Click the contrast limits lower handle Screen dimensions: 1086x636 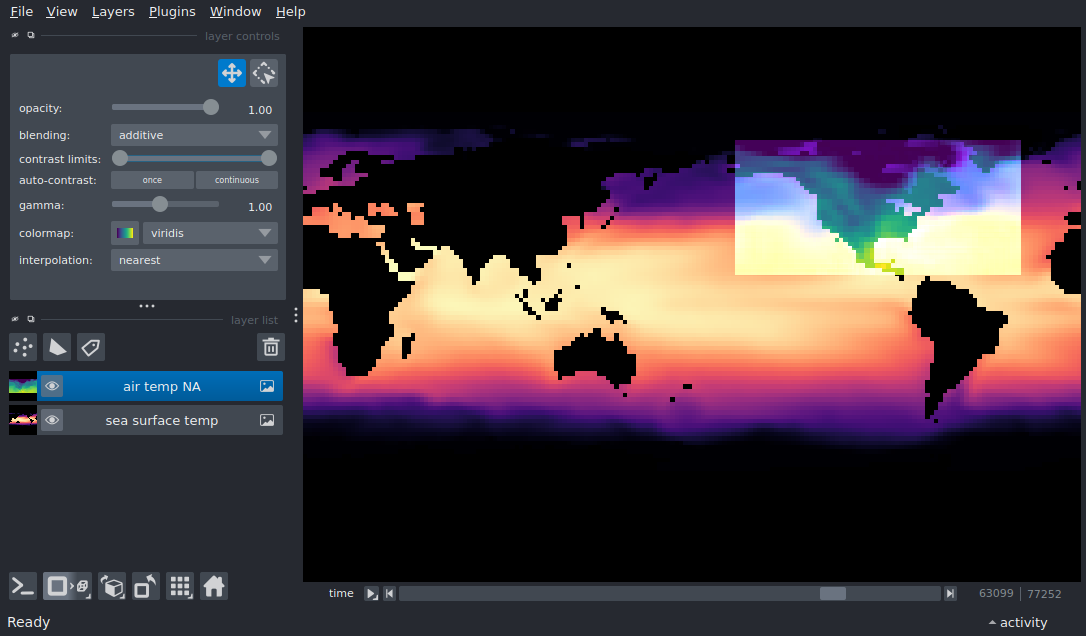click(x=120, y=159)
